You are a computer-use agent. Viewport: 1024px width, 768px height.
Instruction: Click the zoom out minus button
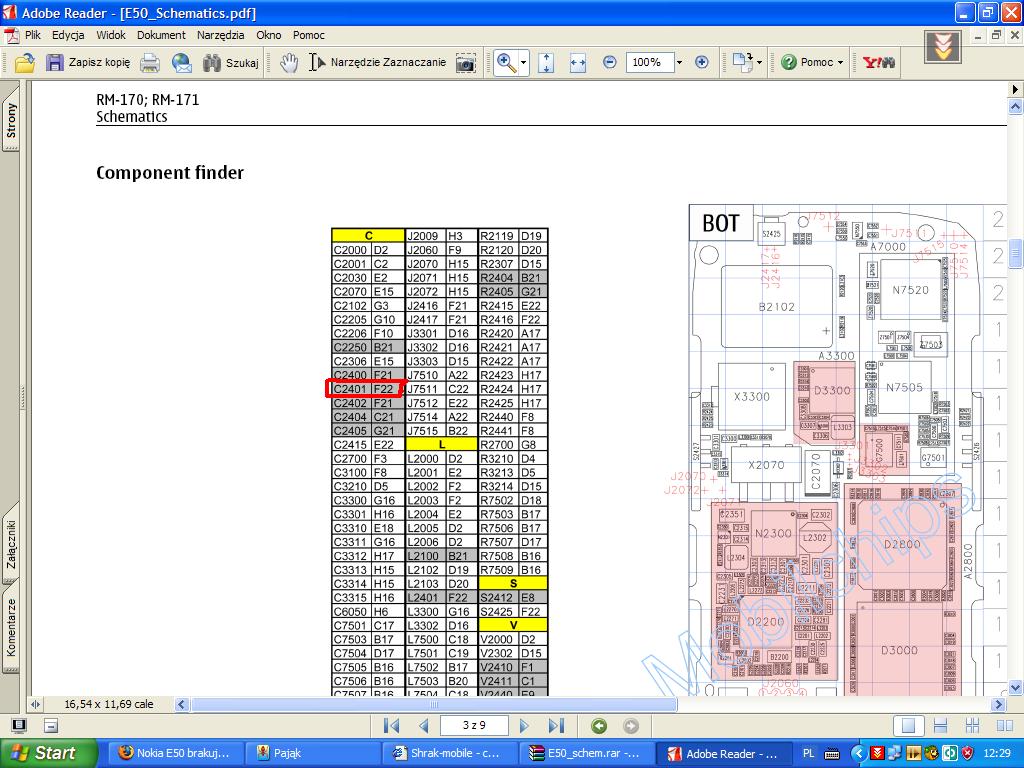pyautogui.click(x=609, y=63)
